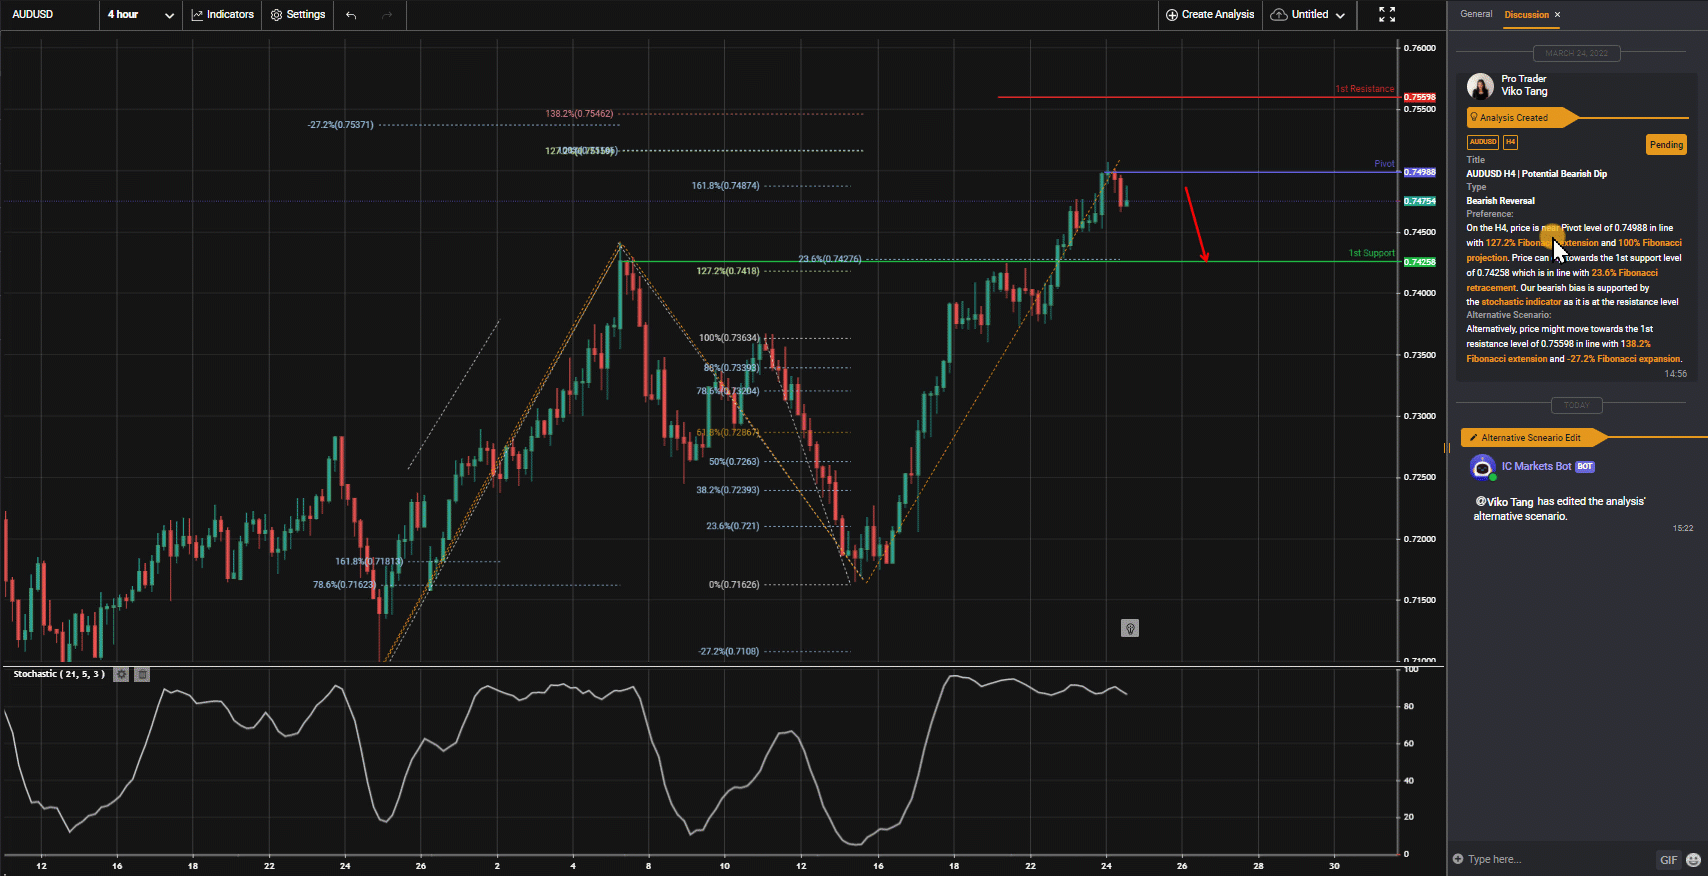
Task: Click the @Viko Tang mention
Action: coord(1504,502)
